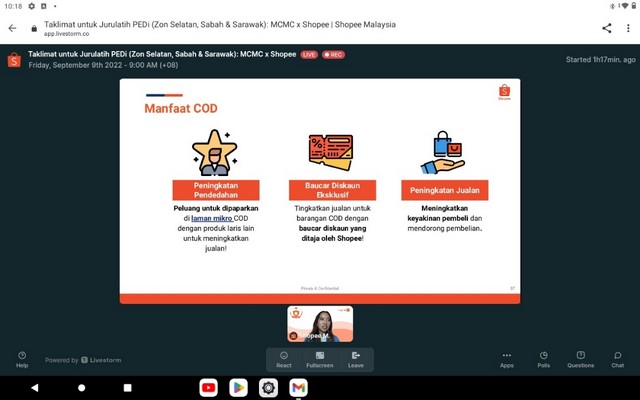Image resolution: width=640 pixels, height=400 pixels.
Task: Go back using browser back arrow
Action: coord(13,28)
